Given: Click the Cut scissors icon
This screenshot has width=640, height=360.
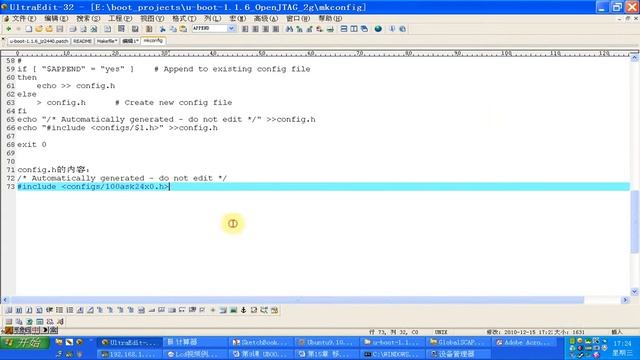Looking at the screenshot, I should (x=162, y=29).
